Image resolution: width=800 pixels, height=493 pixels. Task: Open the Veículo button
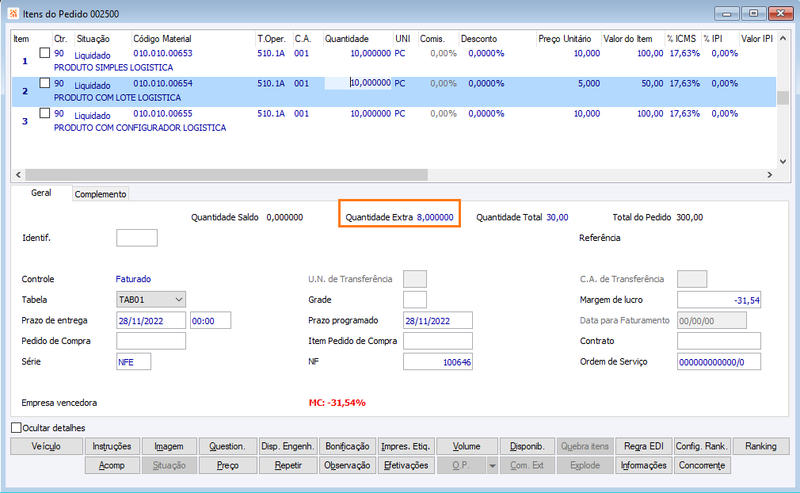coord(46,446)
